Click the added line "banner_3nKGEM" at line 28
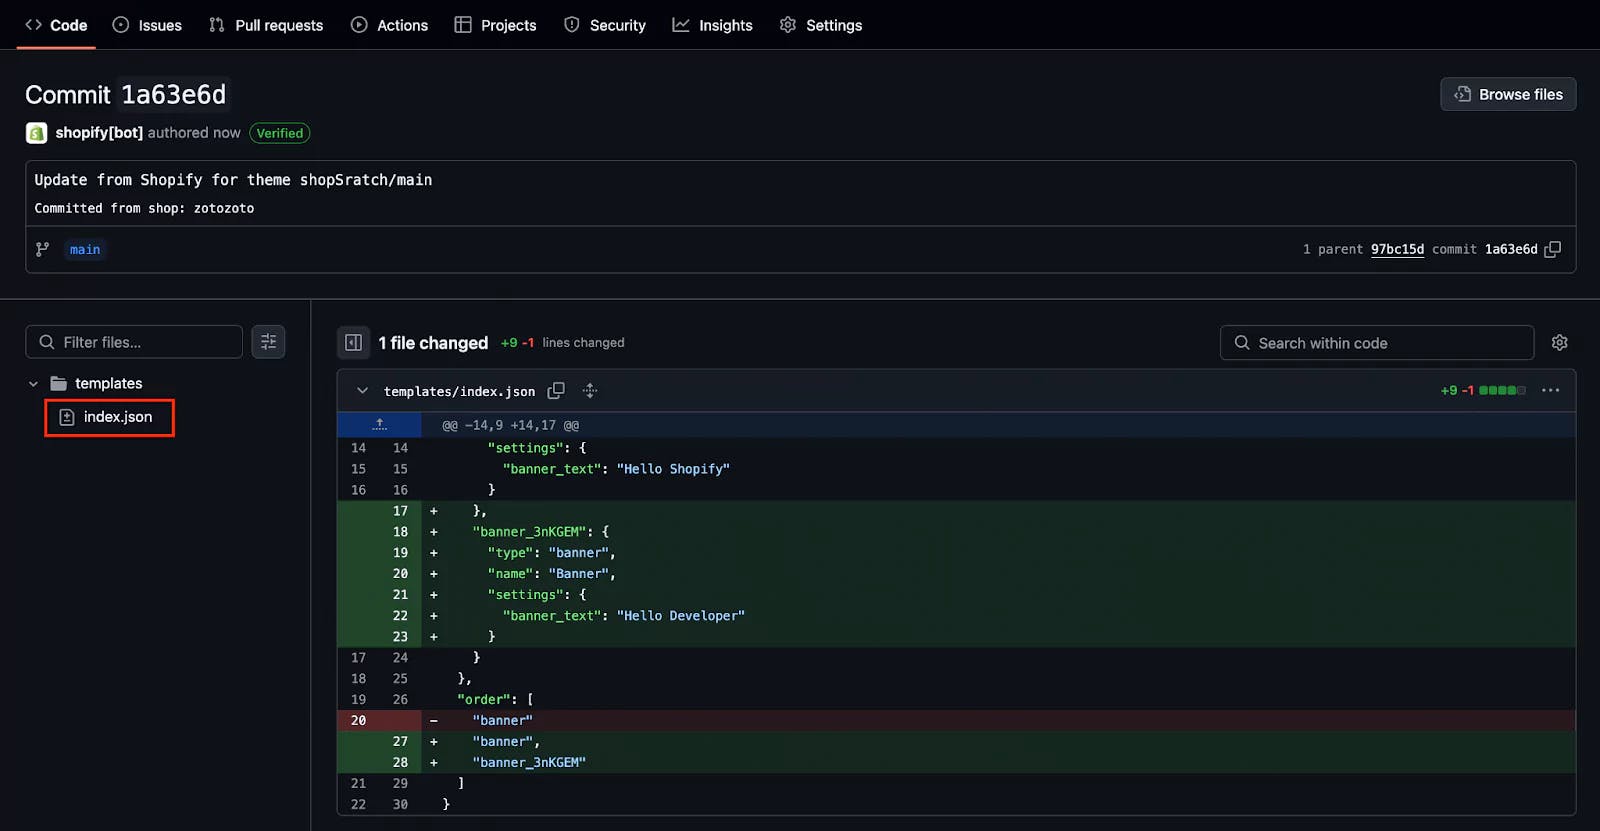The width and height of the screenshot is (1600, 831). point(998,763)
